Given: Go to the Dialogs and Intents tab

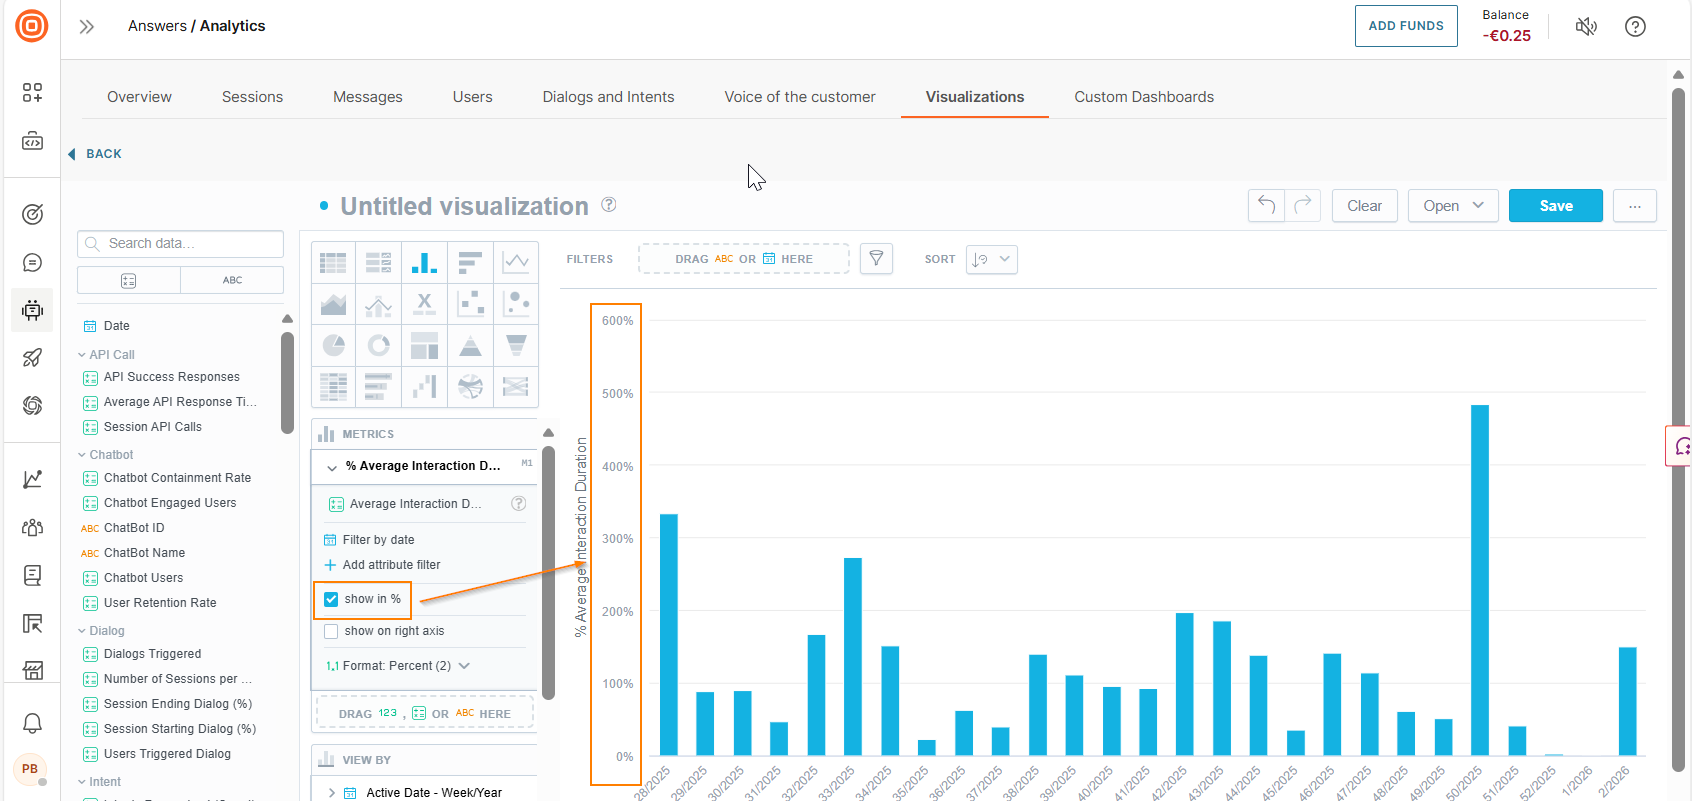Looking at the screenshot, I should pos(608,97).
